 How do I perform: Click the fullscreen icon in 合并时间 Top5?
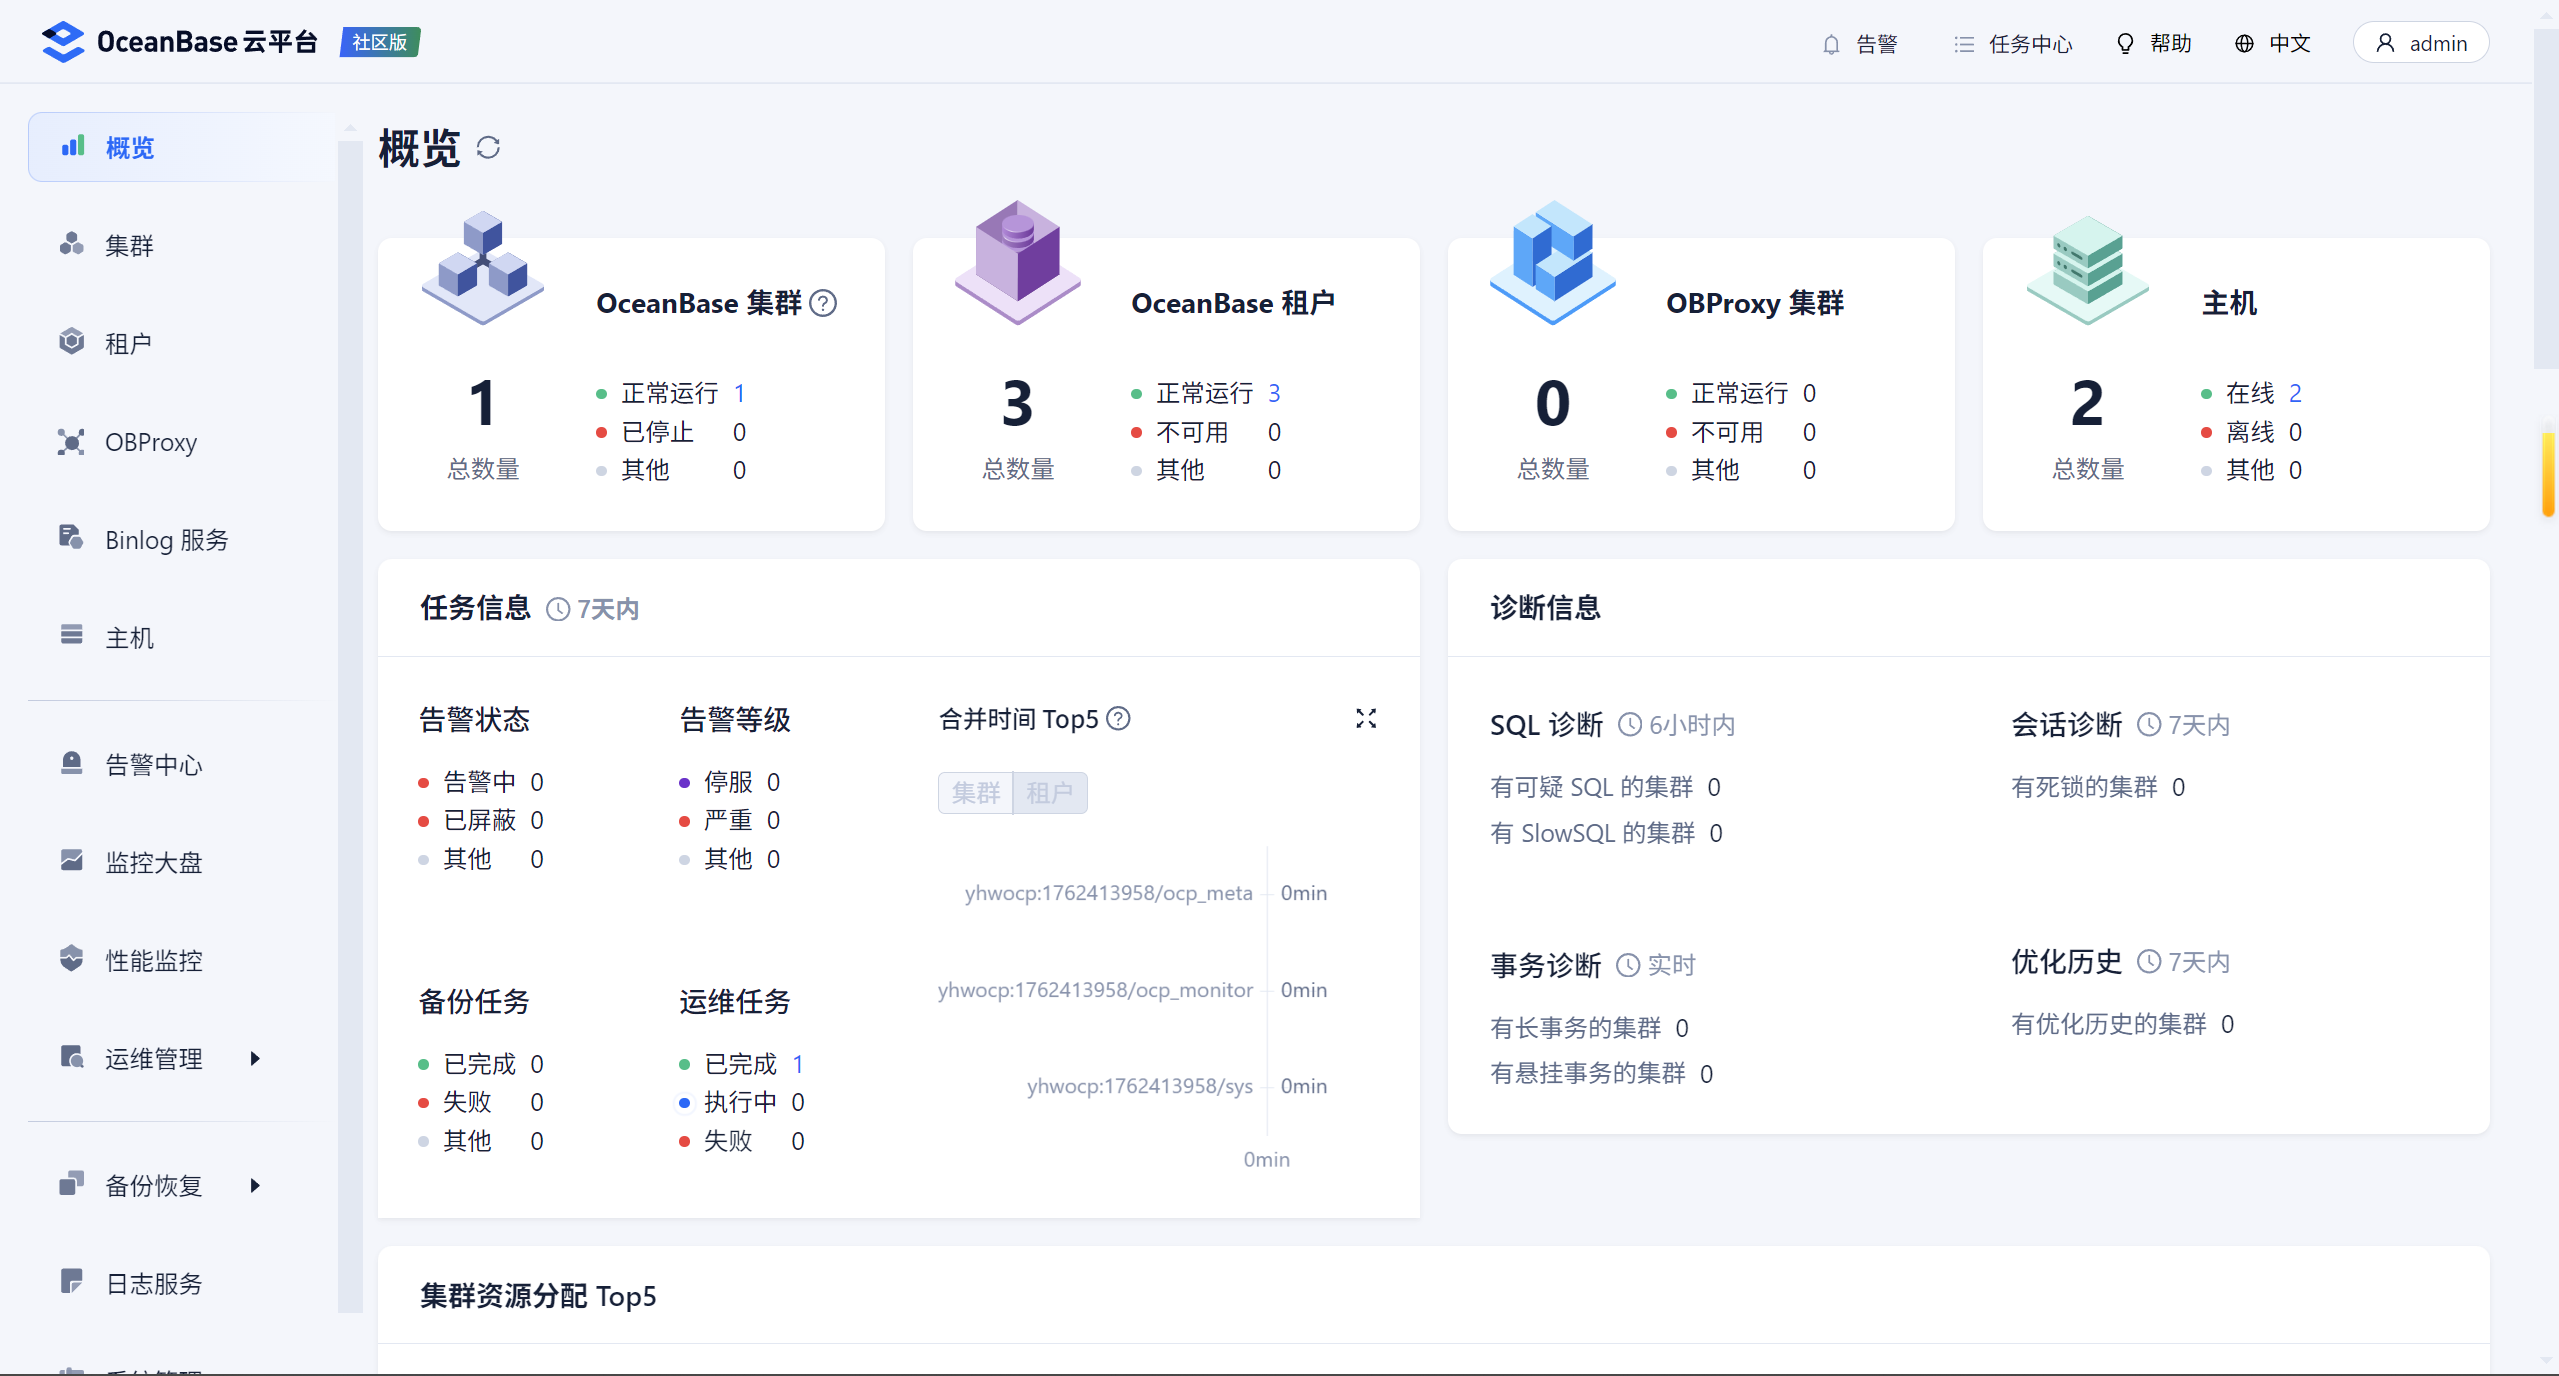coord(1366,719)
